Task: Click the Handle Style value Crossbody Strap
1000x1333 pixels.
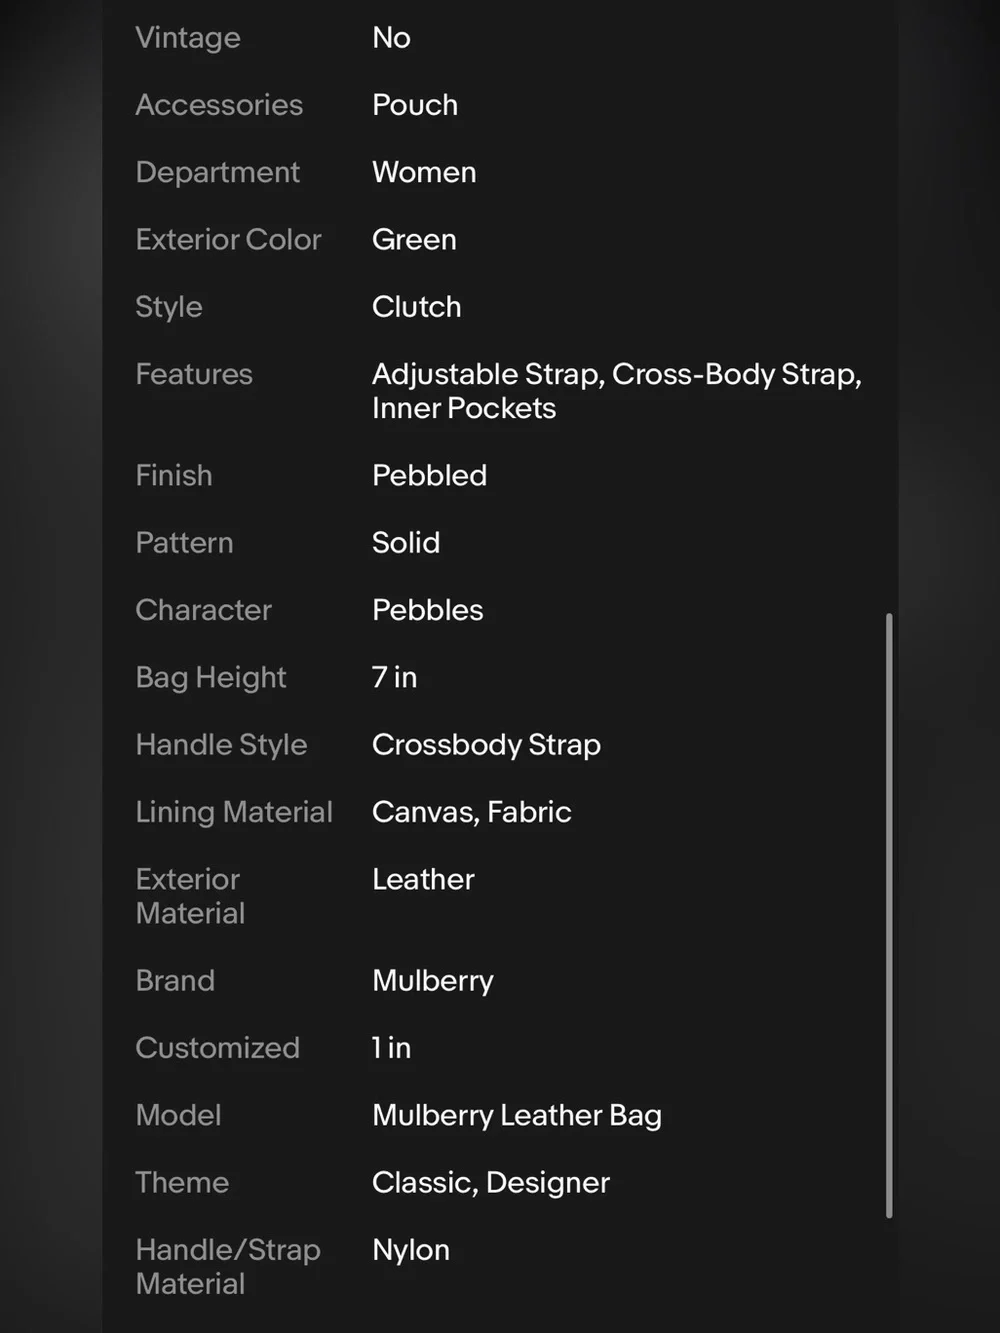Action: point(486,745)
